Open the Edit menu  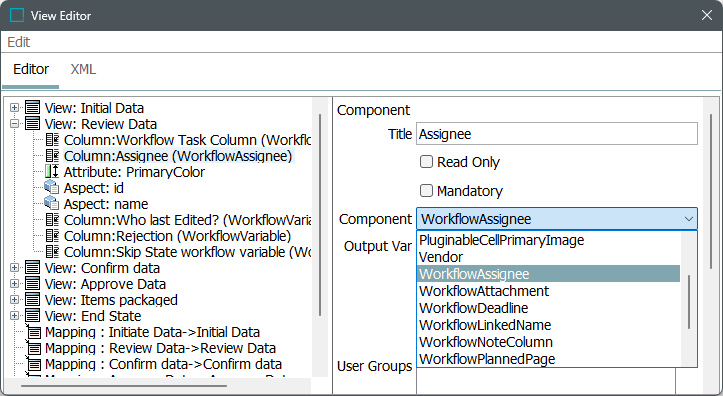[x=18, y=42]
